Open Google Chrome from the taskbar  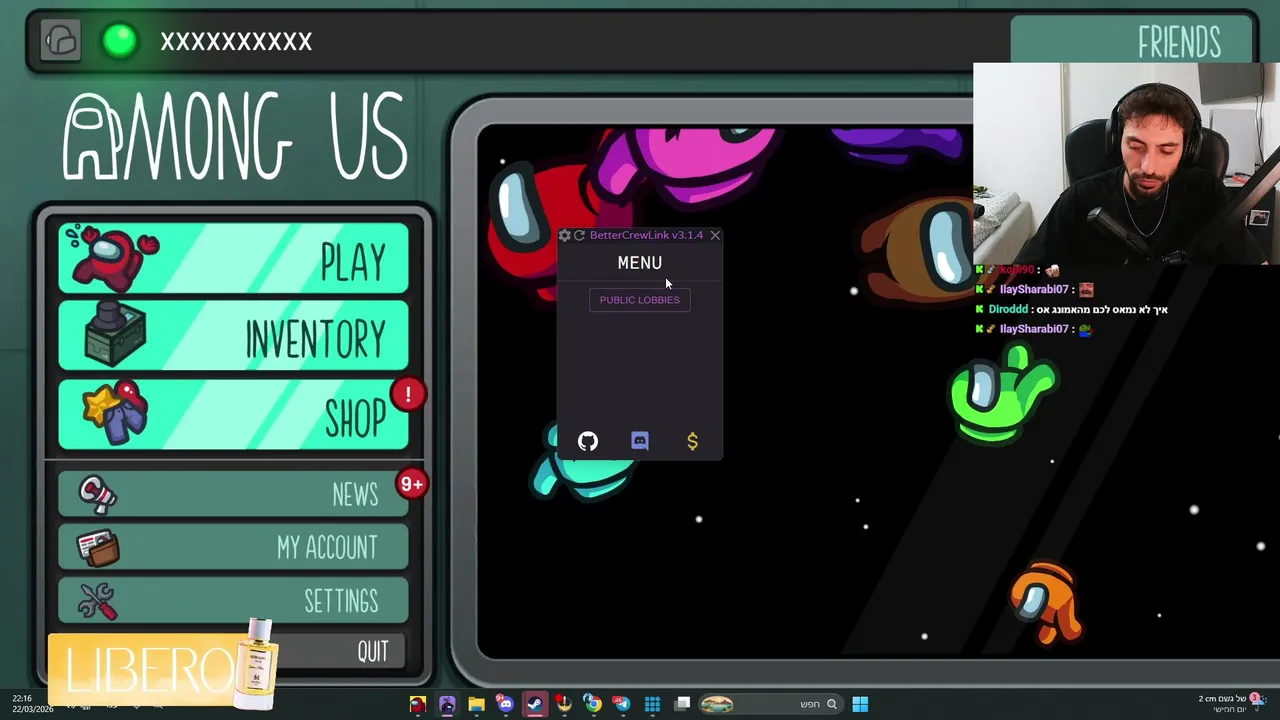point(593,704)
